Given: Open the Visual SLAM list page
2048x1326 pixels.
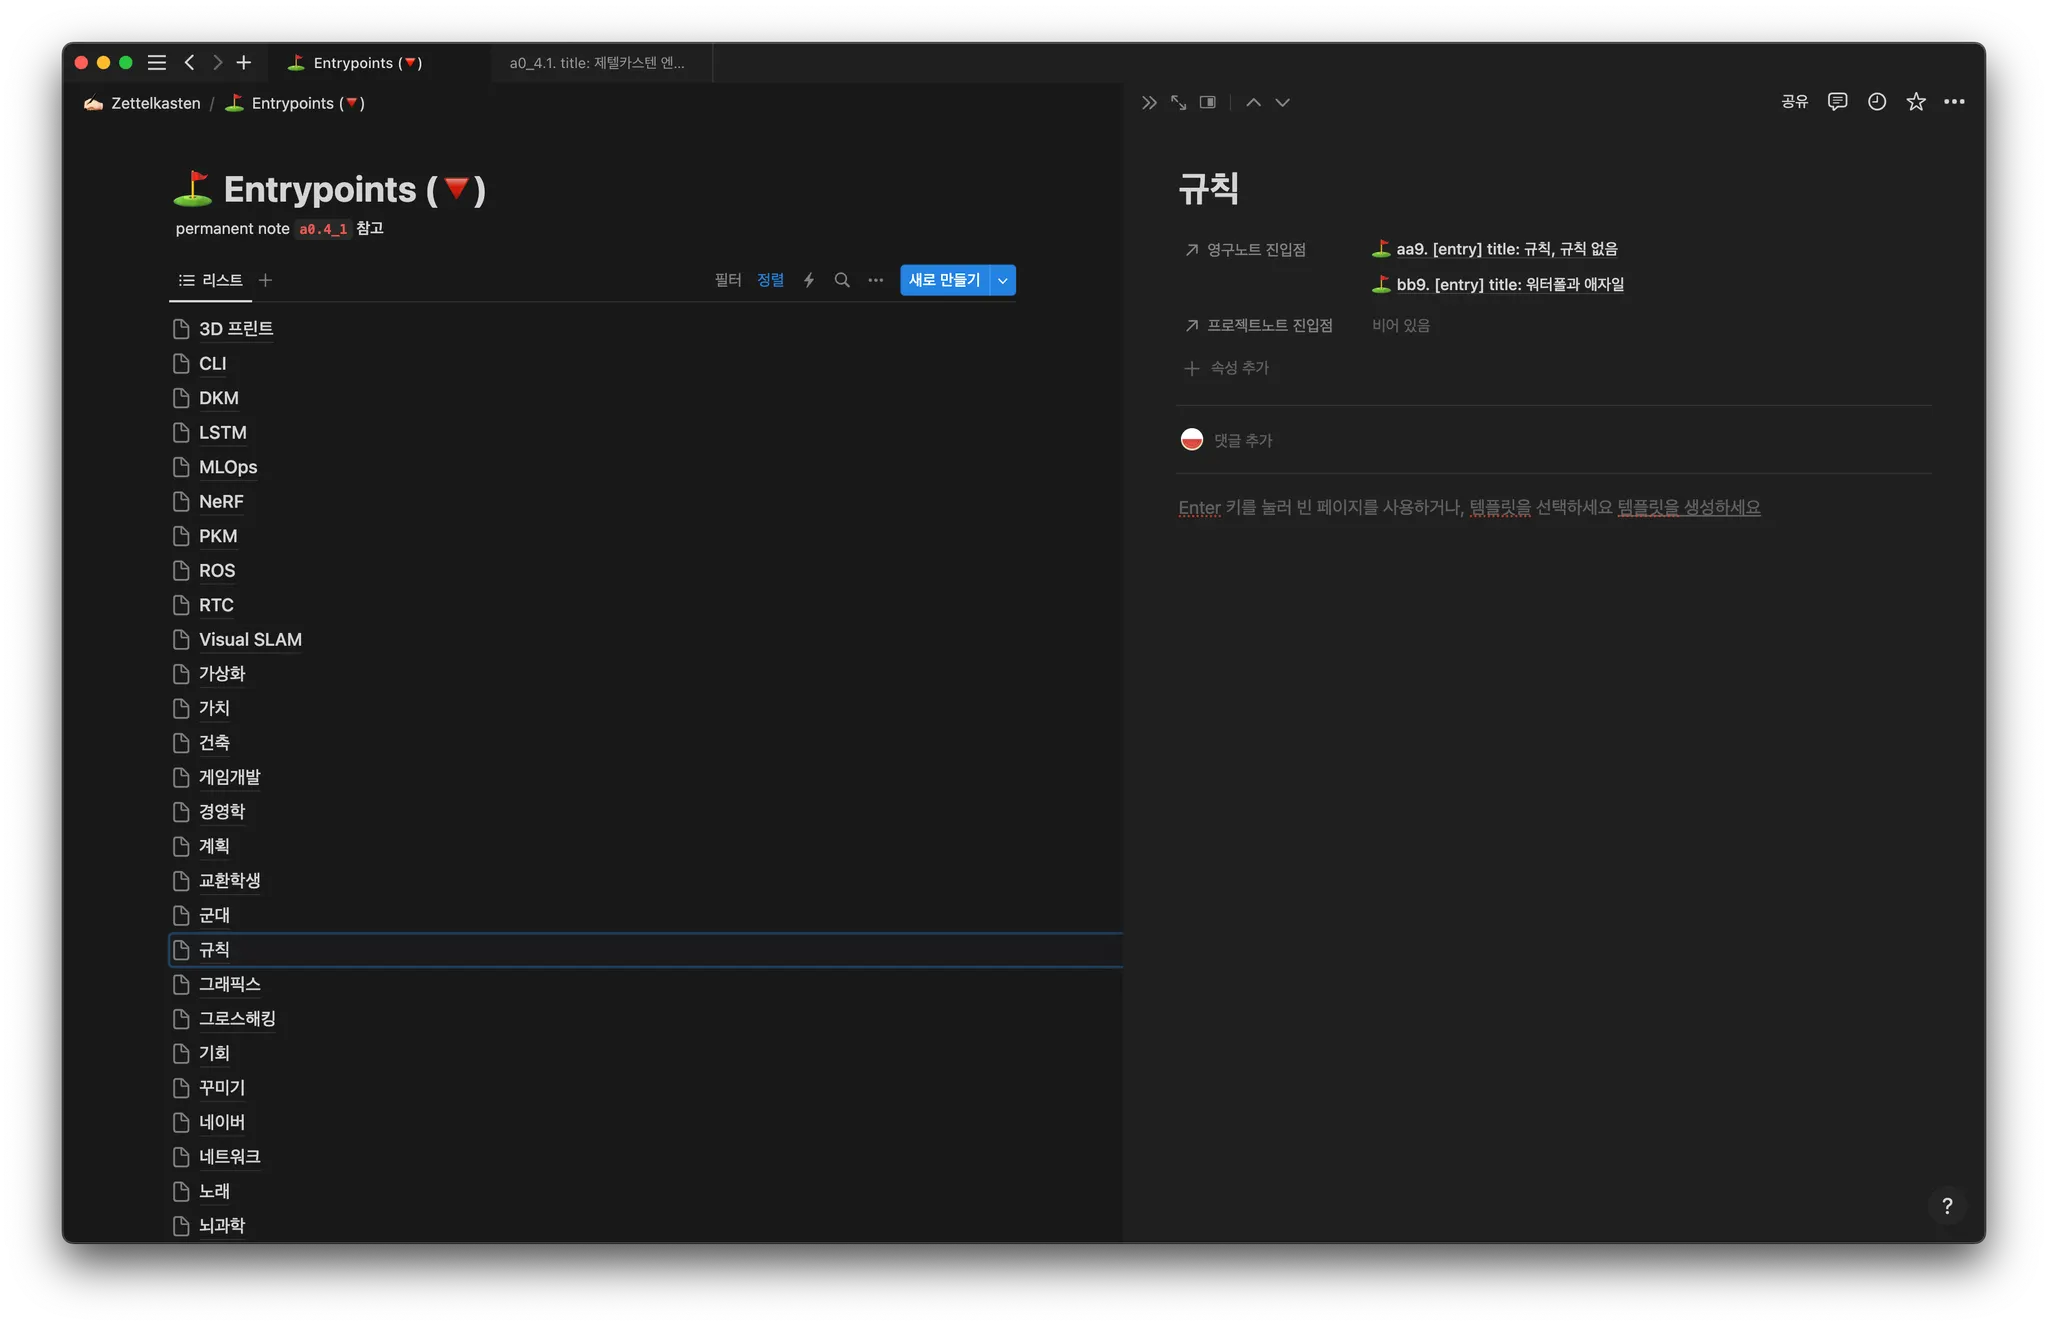Looking at the screenshot, I should tap(250, 640).
